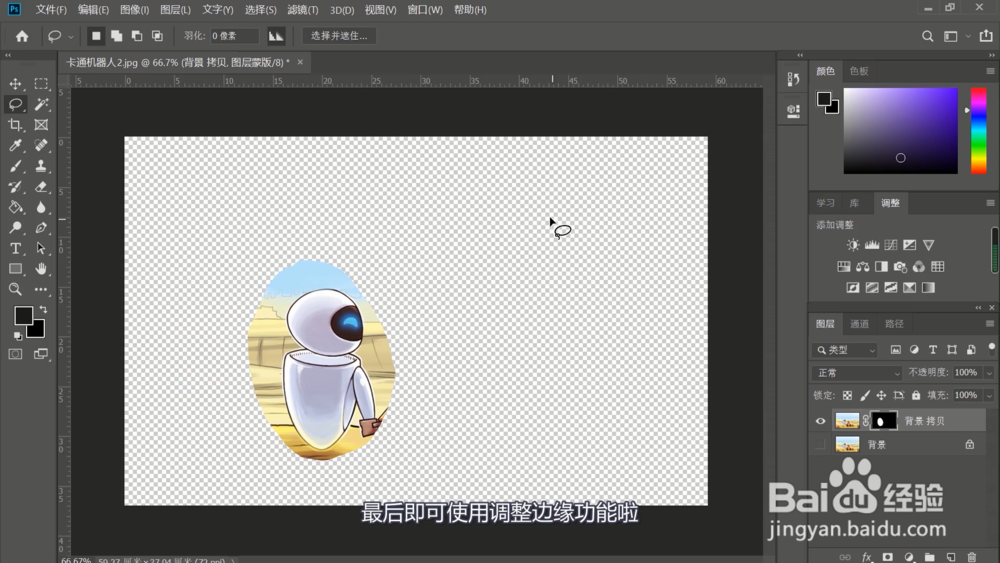Select the Crop tool
The height and width of the screenshot is (563, 1000).
point(15,125)
